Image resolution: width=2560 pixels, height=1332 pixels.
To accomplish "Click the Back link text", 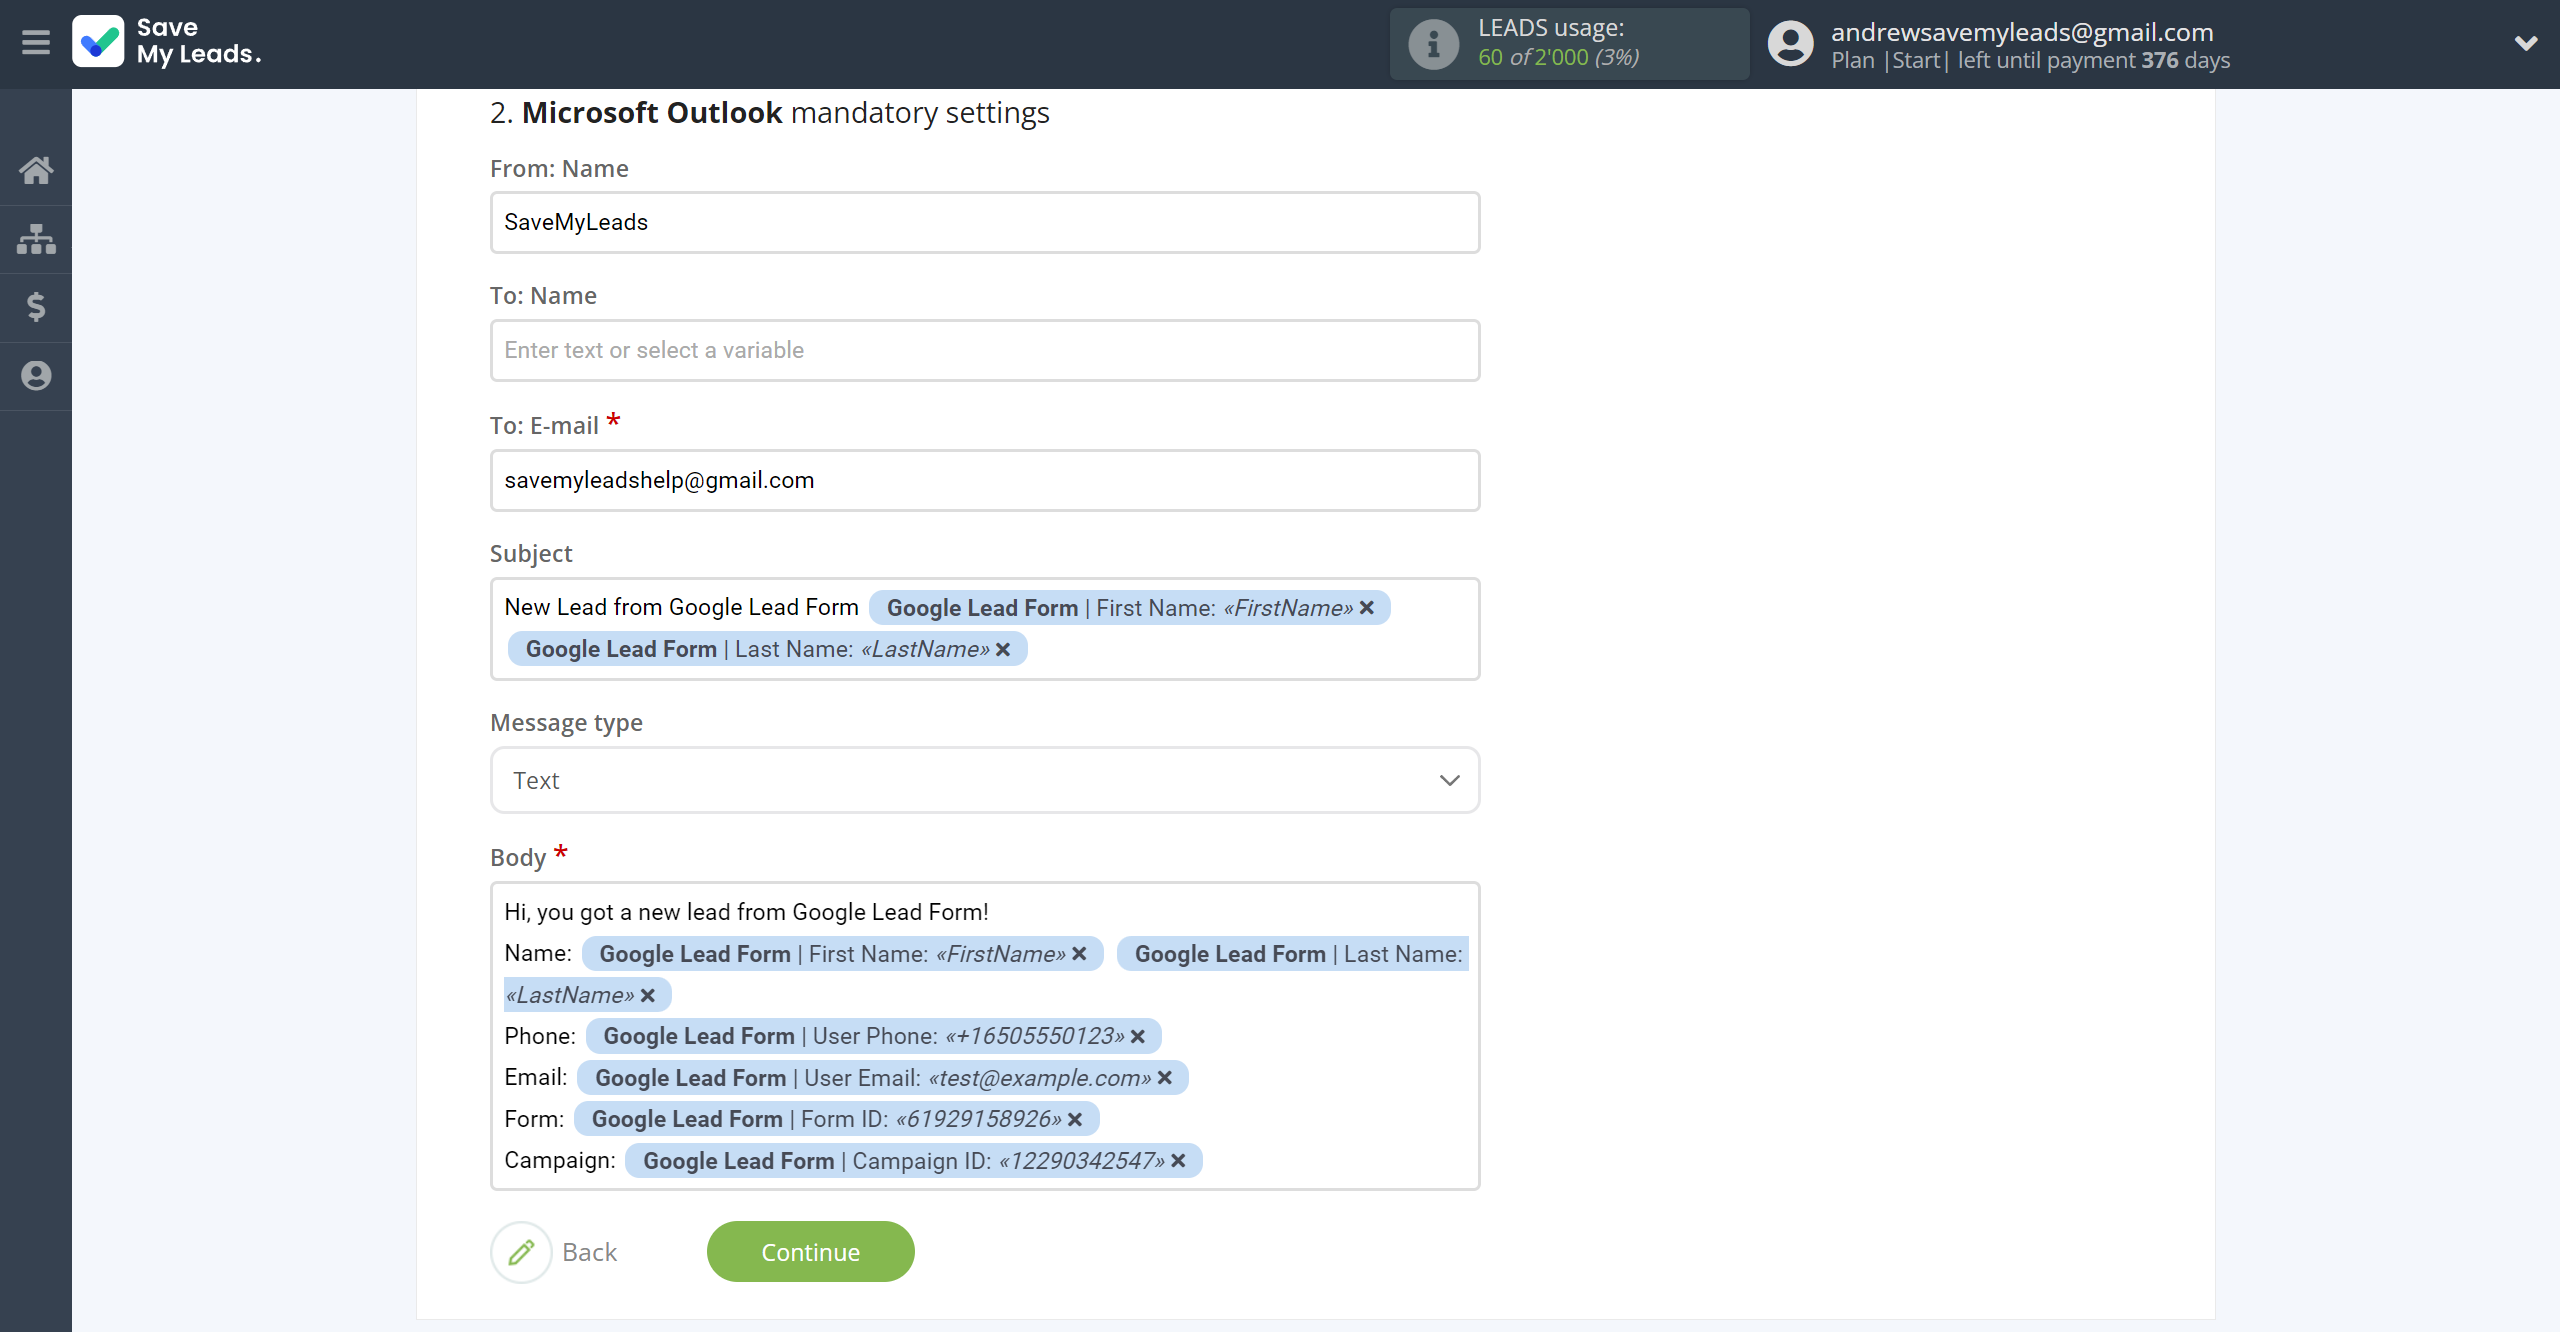I will click(589, 1252).
